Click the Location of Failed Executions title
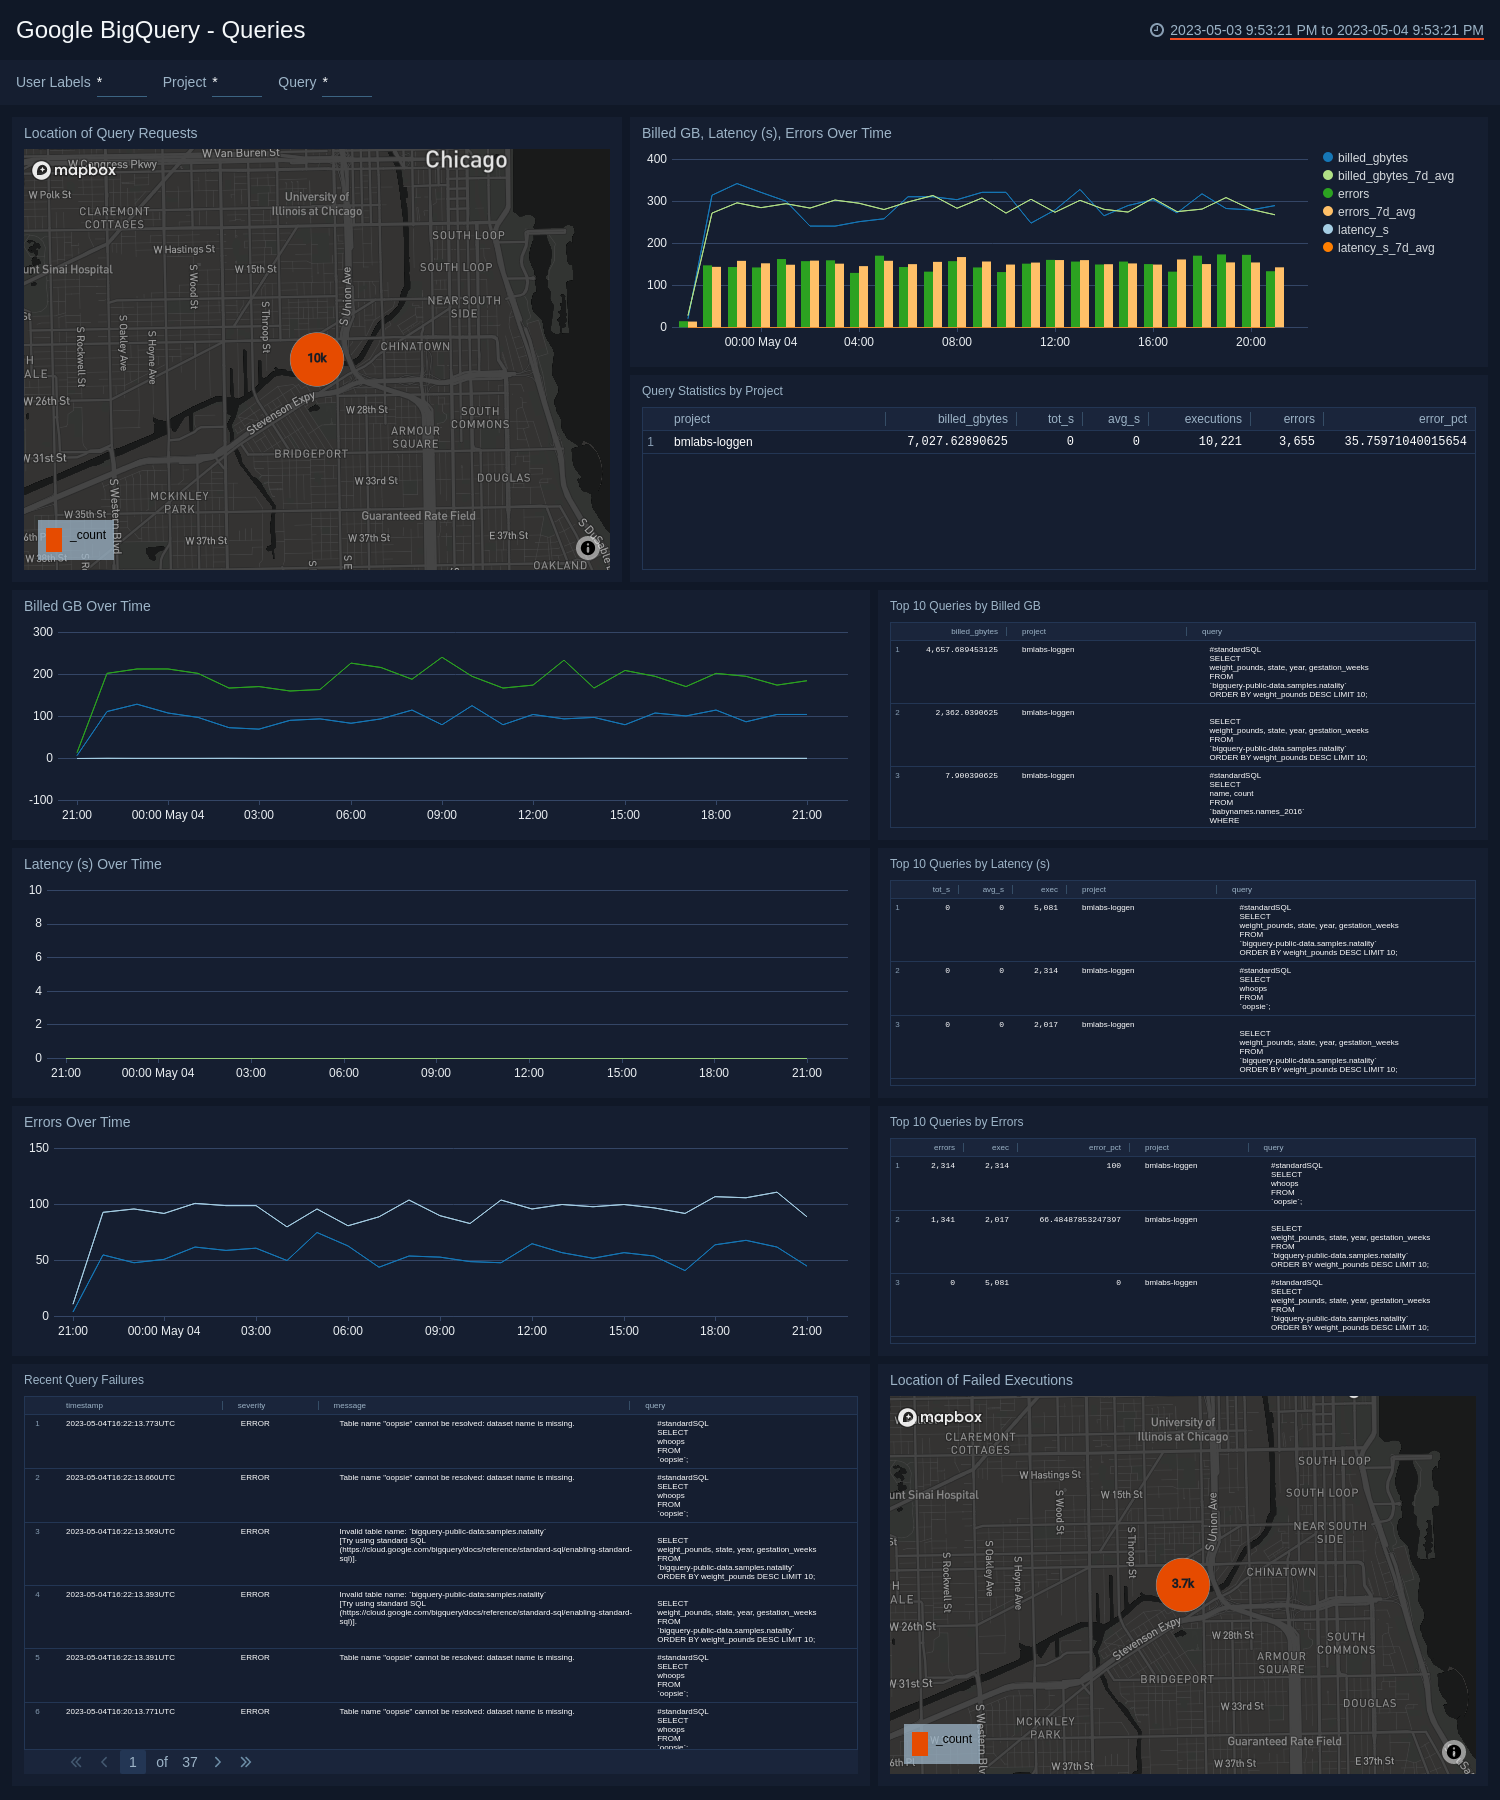Viewport: 1500px width, 1800px height. pos(981,1380)
